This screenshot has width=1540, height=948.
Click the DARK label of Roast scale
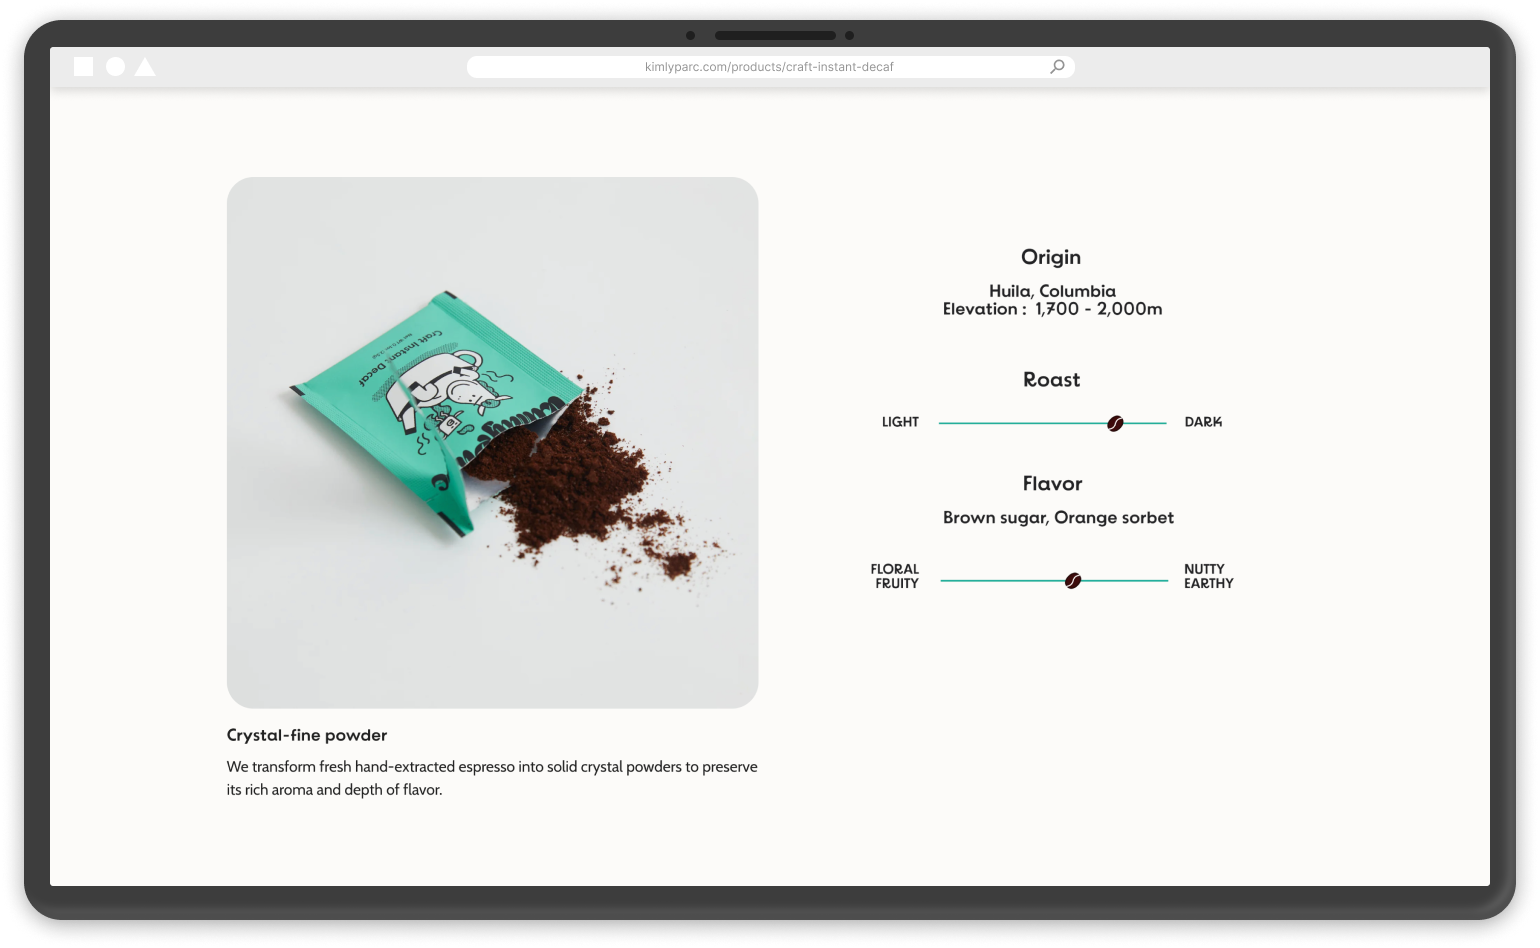click(1203, 422)
